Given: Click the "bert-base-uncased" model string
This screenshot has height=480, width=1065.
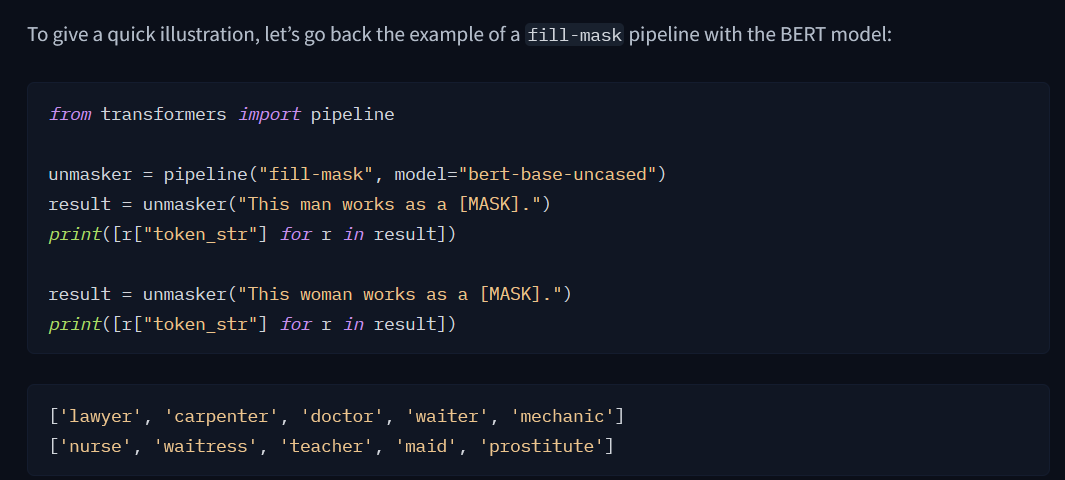Looking at the screenshot, I should click(x=557, y=175).
